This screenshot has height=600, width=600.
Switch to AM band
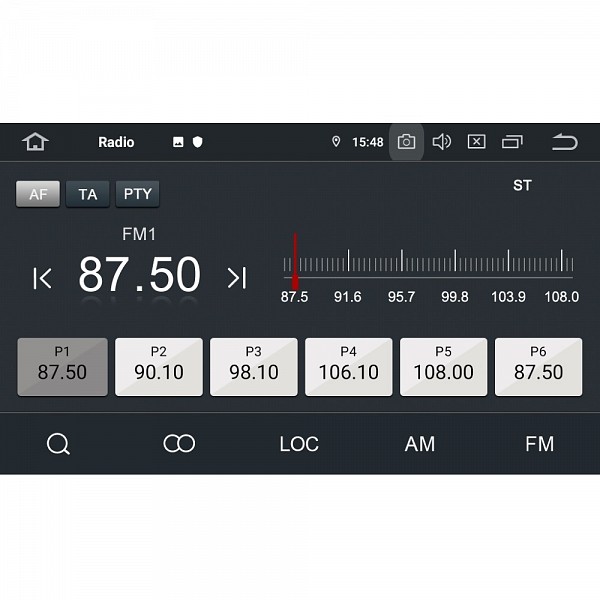click(x=419, y=444)
